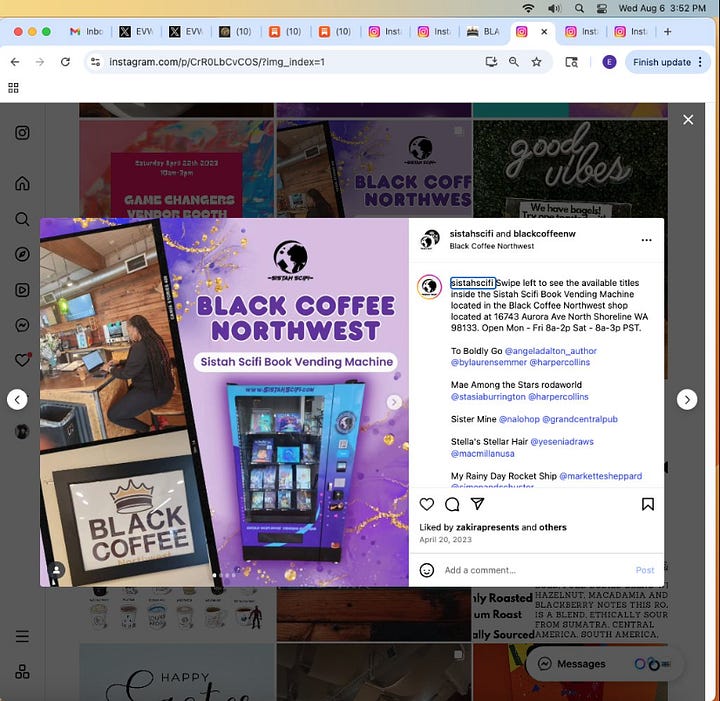Open emoji picker in comment box
The width and height of the screenshot is (720, 701).
427,570
